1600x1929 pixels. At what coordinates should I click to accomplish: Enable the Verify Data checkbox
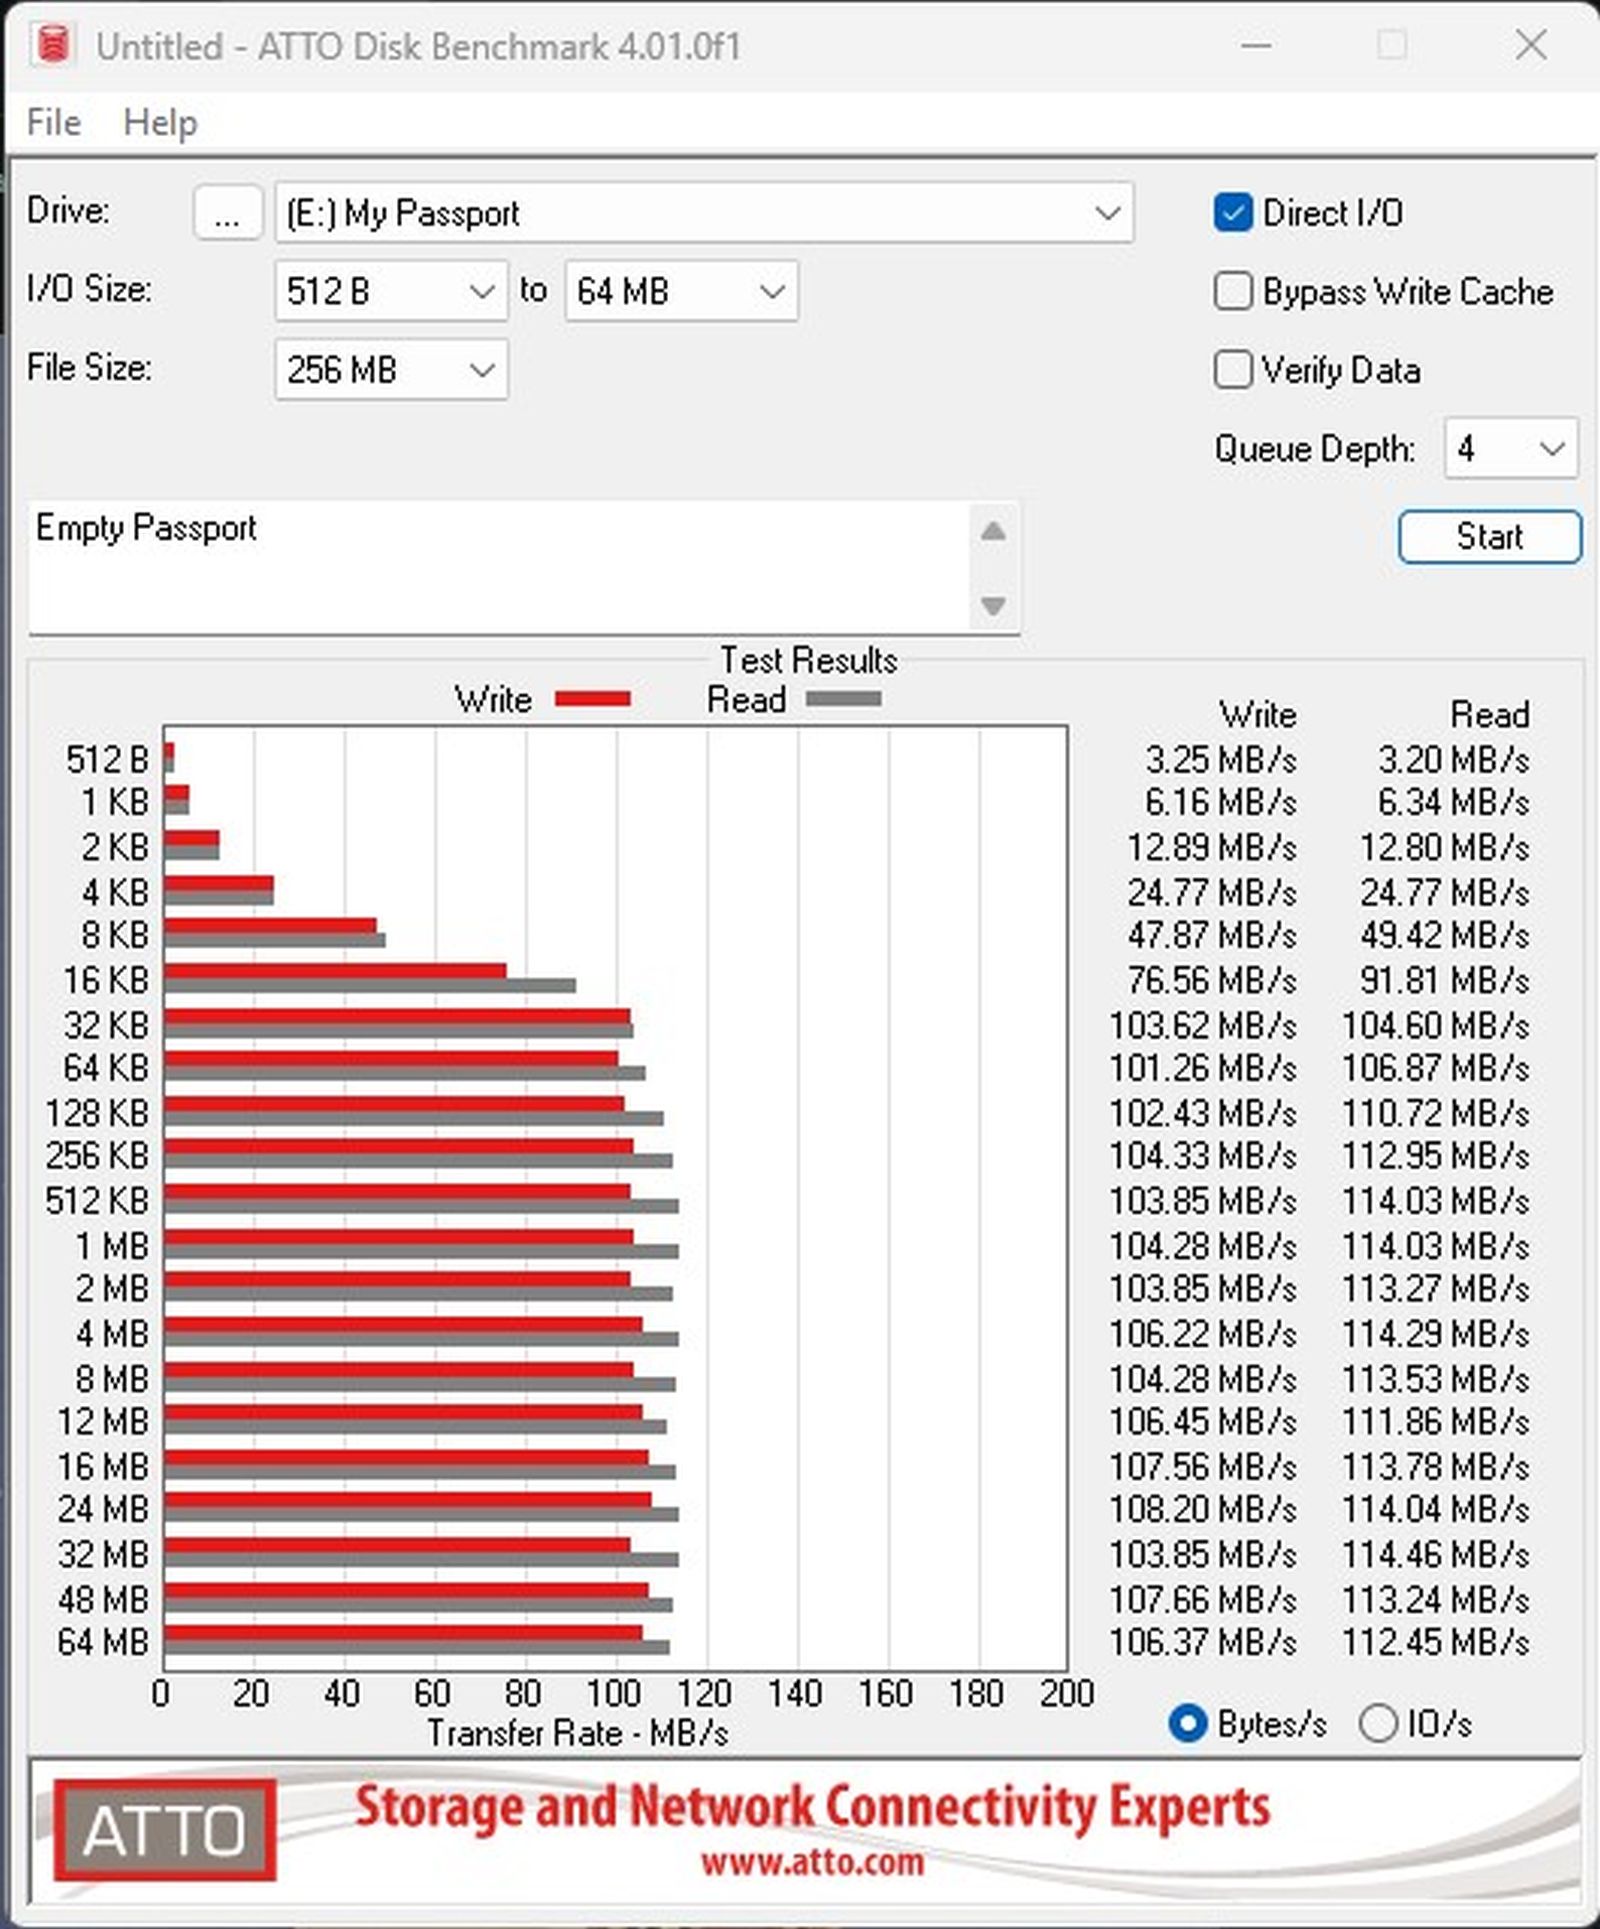point(1232,370)
